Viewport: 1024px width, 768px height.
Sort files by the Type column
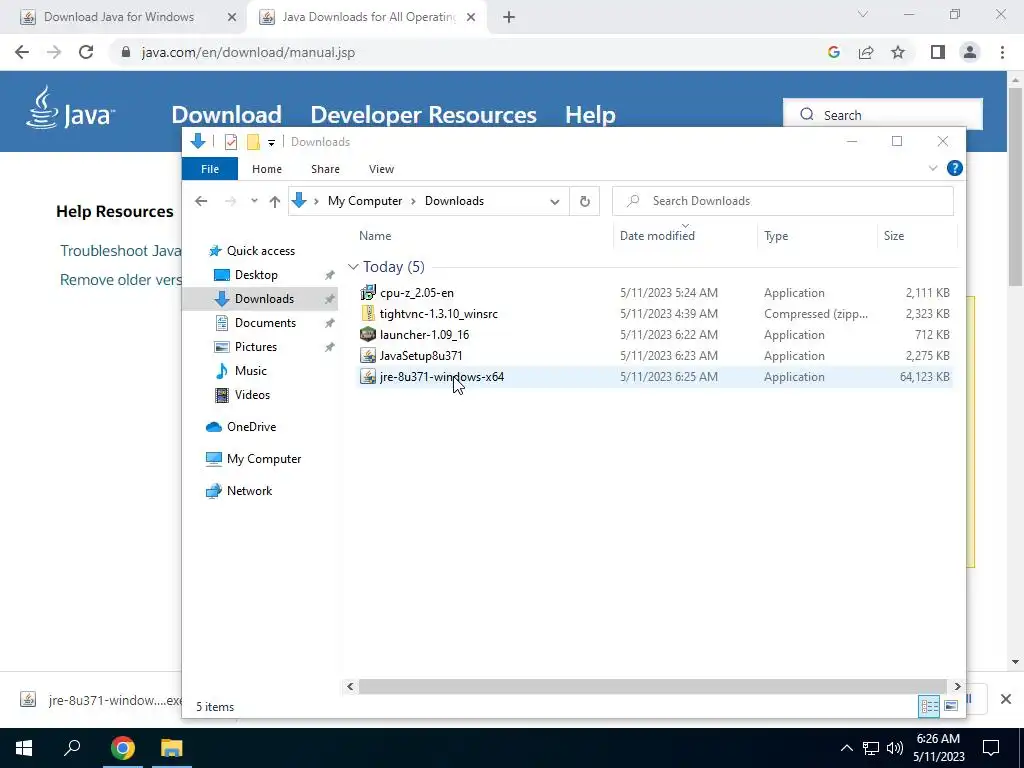coord(776,236)
